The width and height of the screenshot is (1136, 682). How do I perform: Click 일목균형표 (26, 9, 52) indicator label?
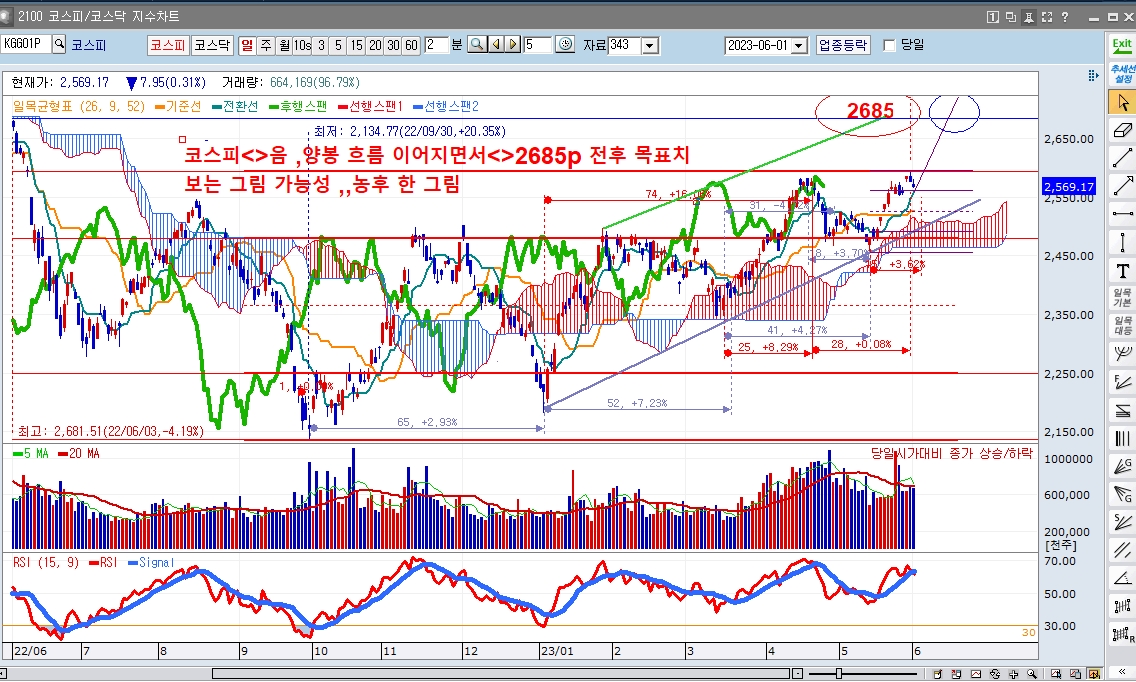79,107
